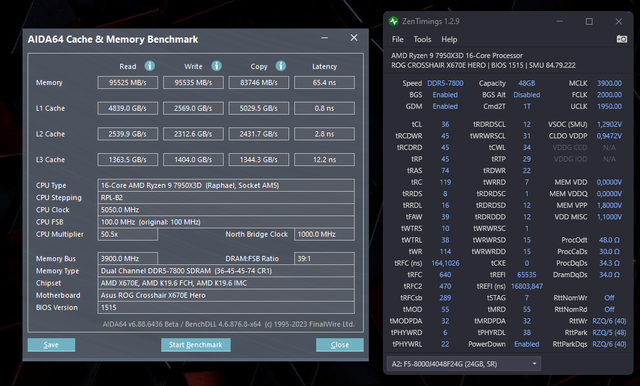
Task: Click the tRAS value 74
Action: coord(445,171)
